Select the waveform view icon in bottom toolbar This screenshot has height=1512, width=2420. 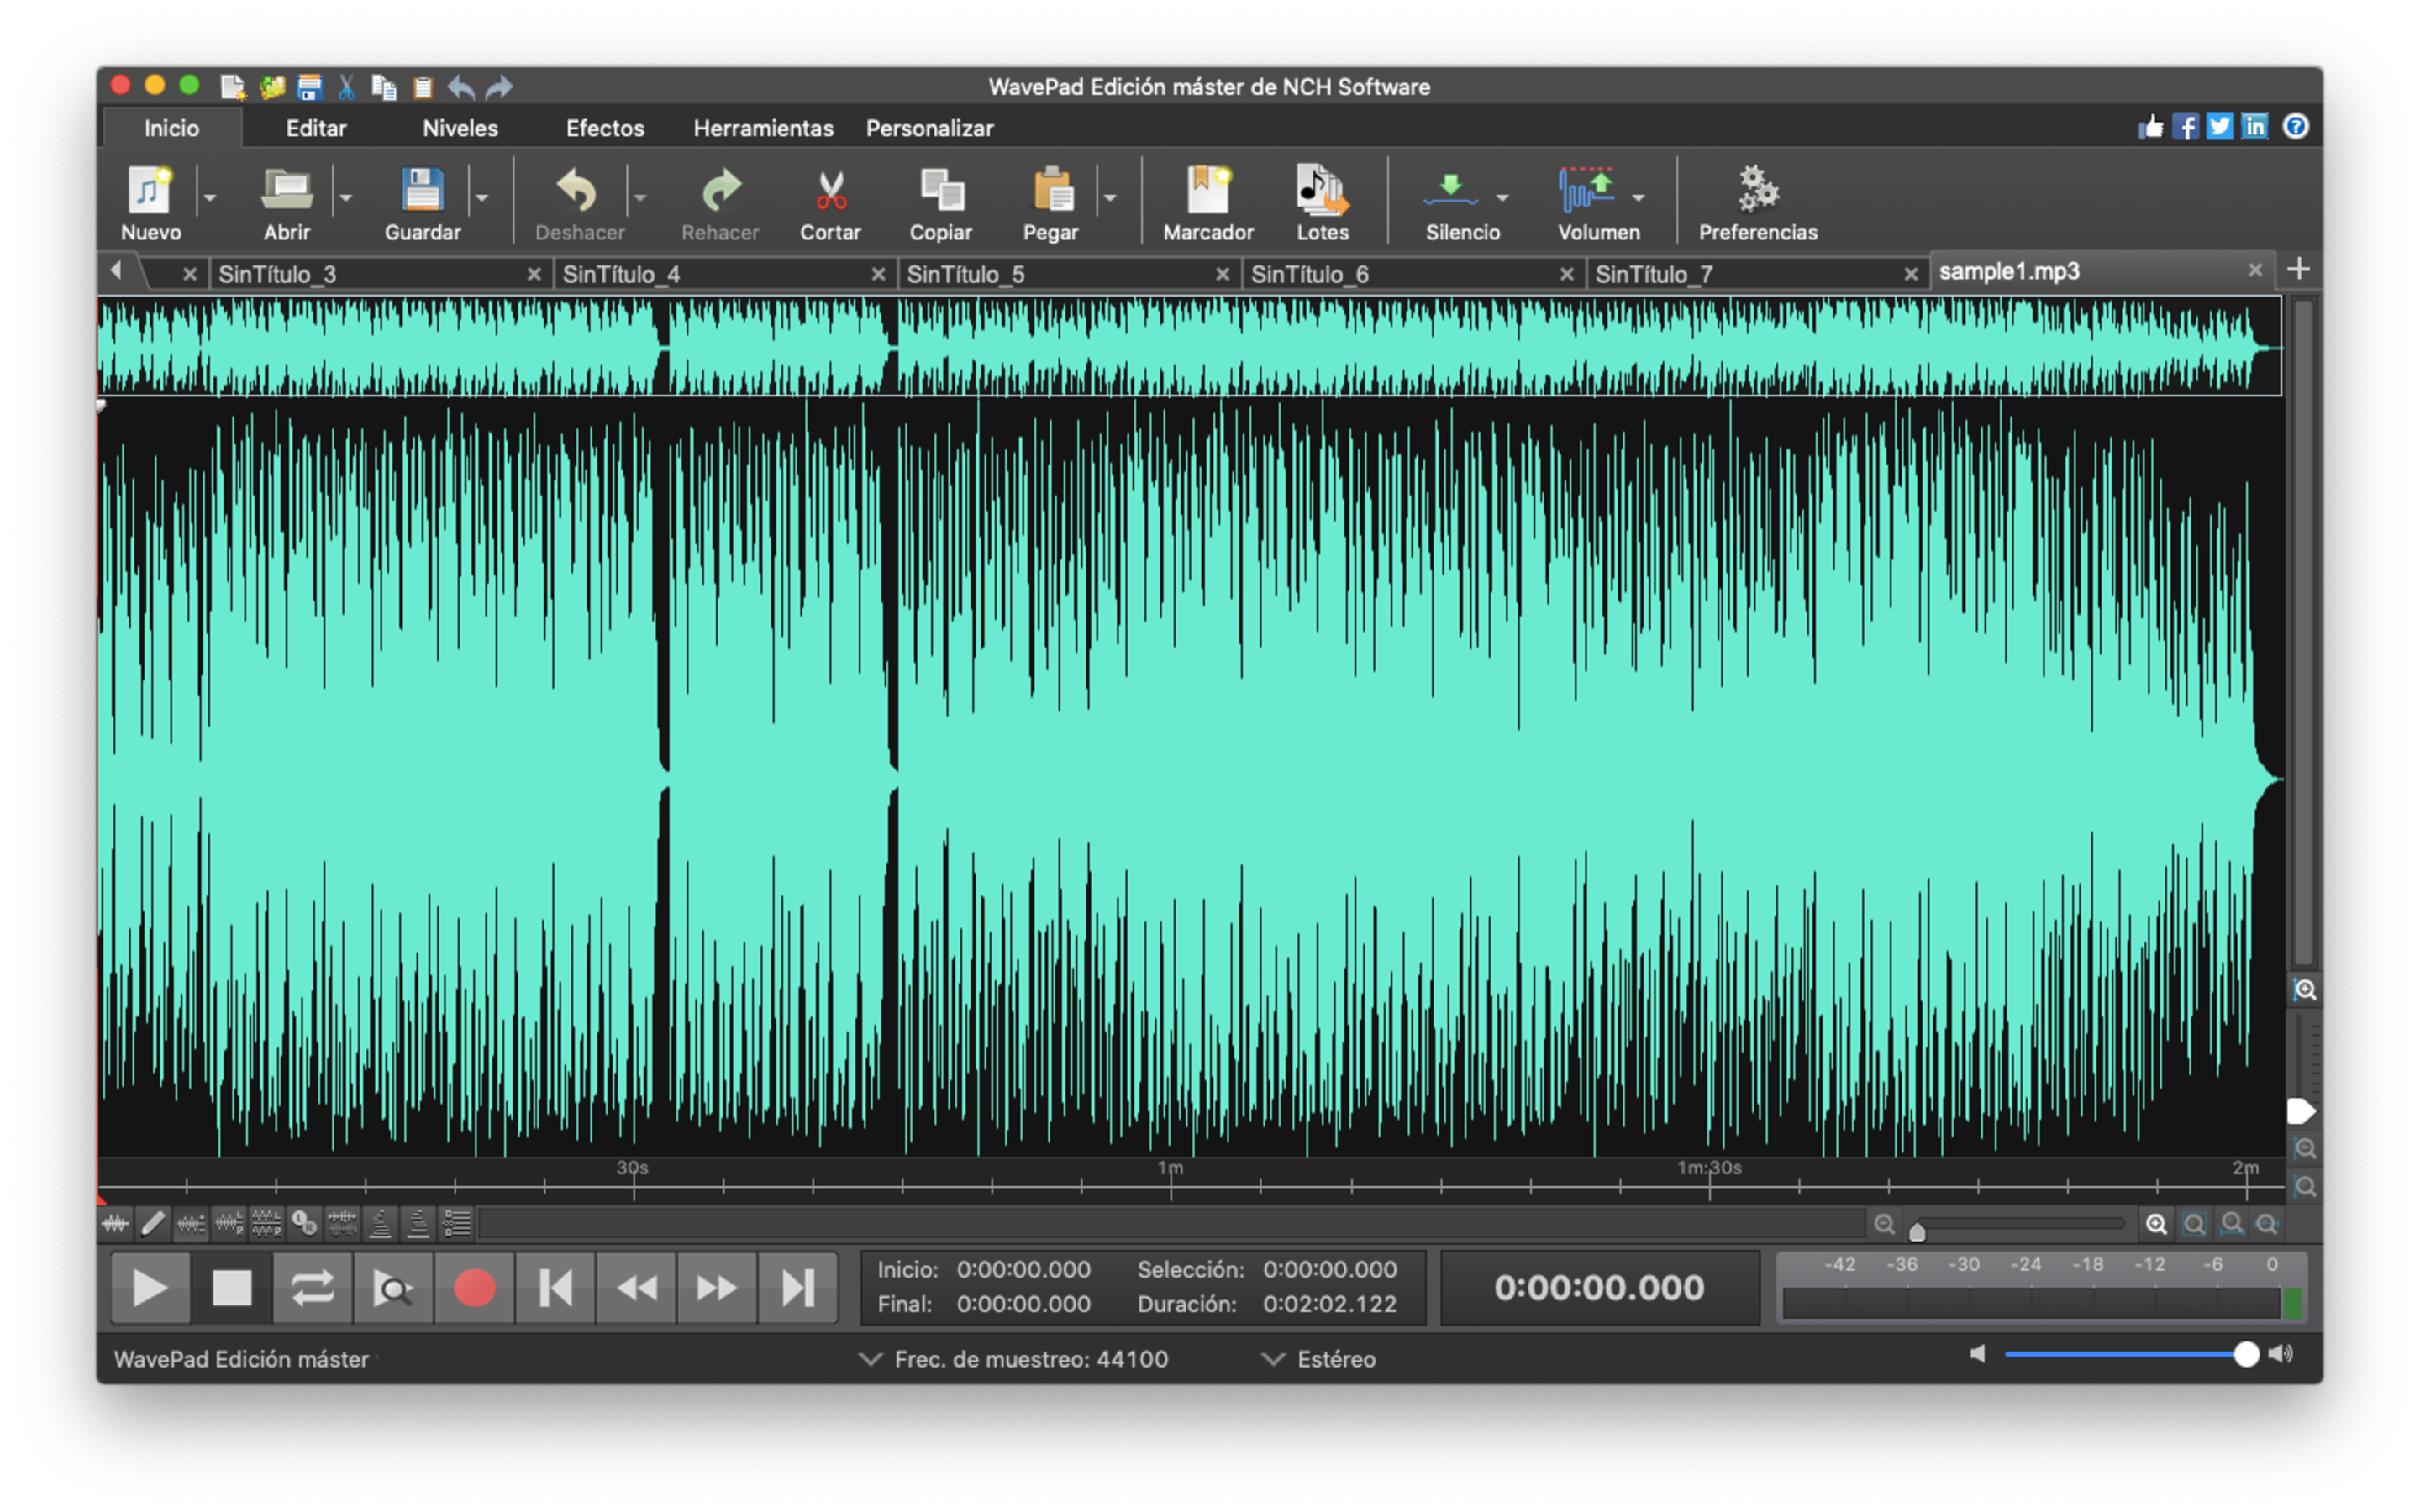[x=116, y=1223]
